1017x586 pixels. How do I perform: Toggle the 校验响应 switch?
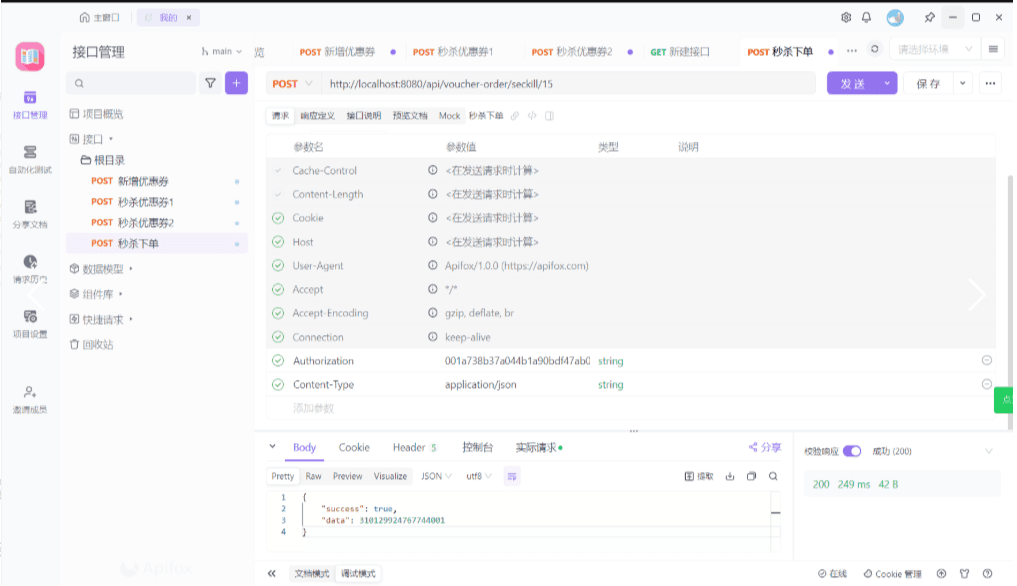point(852,451)
